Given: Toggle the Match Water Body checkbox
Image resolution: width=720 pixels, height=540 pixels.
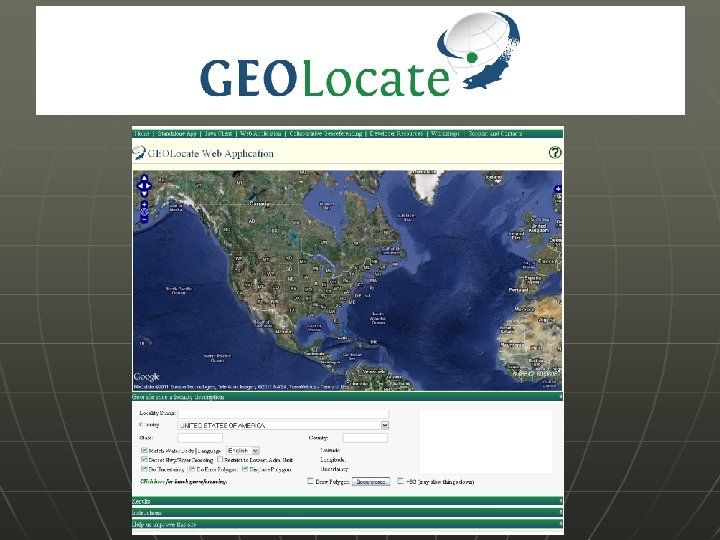Looking at the screenshot, I should (144, 450).
